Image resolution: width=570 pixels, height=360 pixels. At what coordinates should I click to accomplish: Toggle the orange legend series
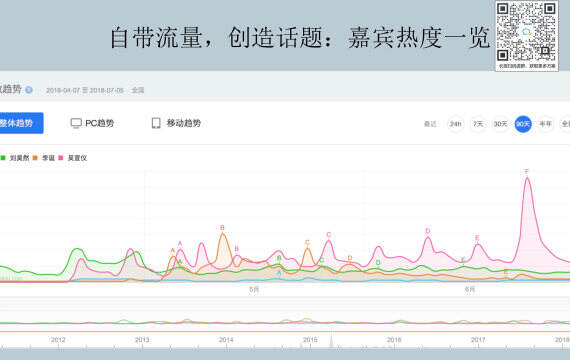[44, 158]
